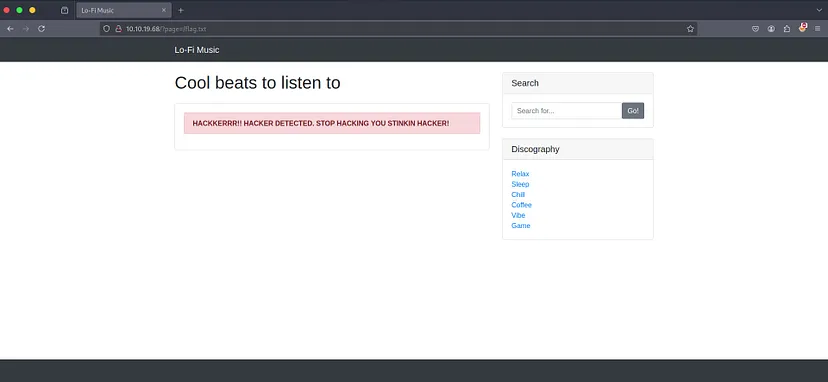The width and height of the screenshot is (828, 382).
Task: Open the Sleep discography link
Action: [x=520, y=184]
